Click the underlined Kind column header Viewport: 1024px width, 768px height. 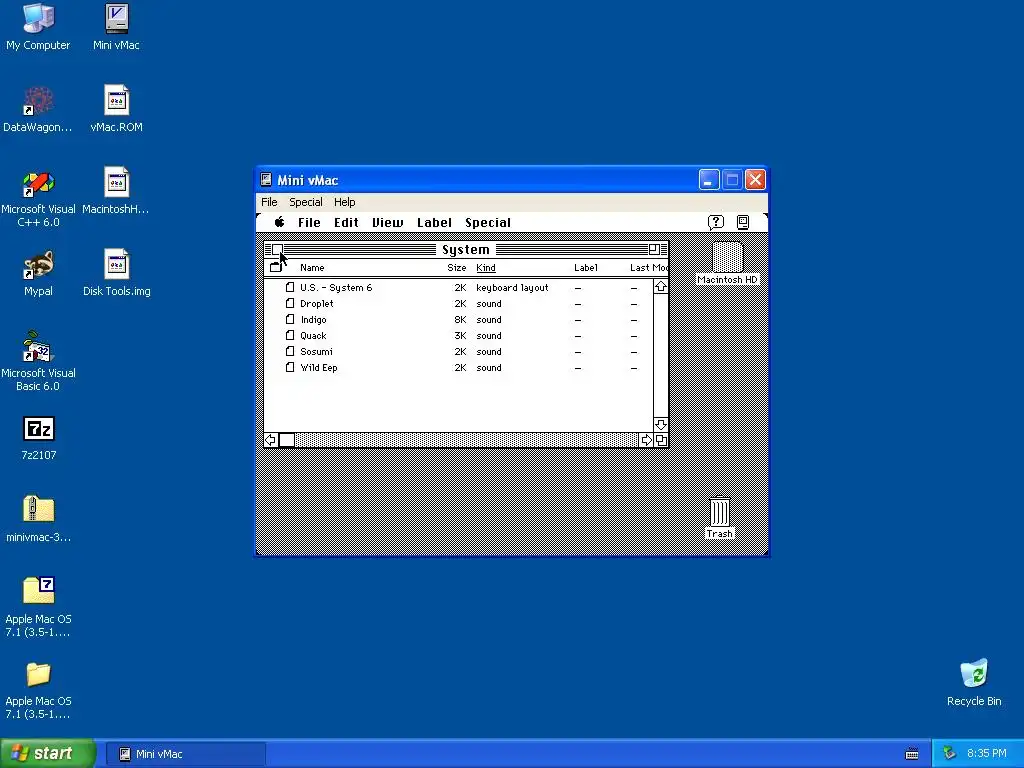[486, 268]
